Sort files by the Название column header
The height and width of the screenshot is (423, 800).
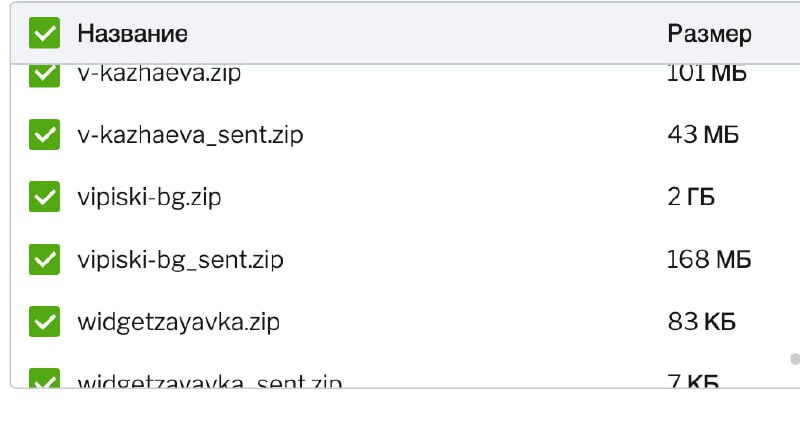tap(133, 34)
